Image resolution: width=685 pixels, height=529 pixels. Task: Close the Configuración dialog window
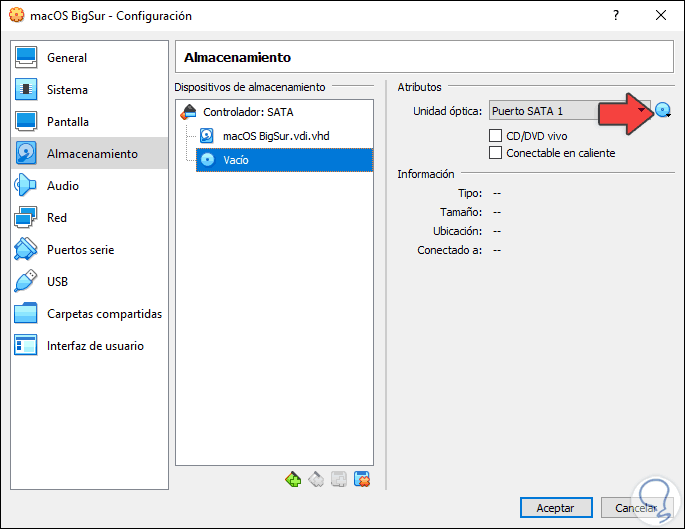(661, 16)
